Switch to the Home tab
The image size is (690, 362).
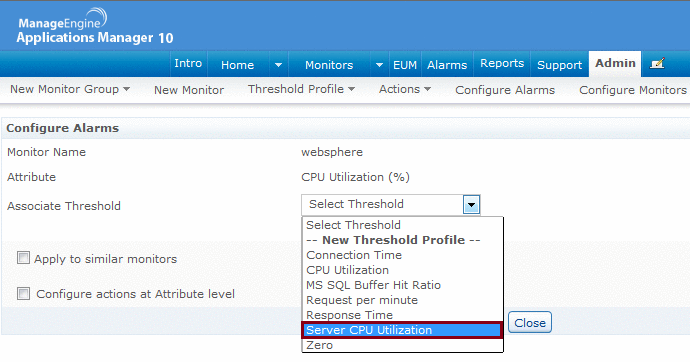pos(238,65)
